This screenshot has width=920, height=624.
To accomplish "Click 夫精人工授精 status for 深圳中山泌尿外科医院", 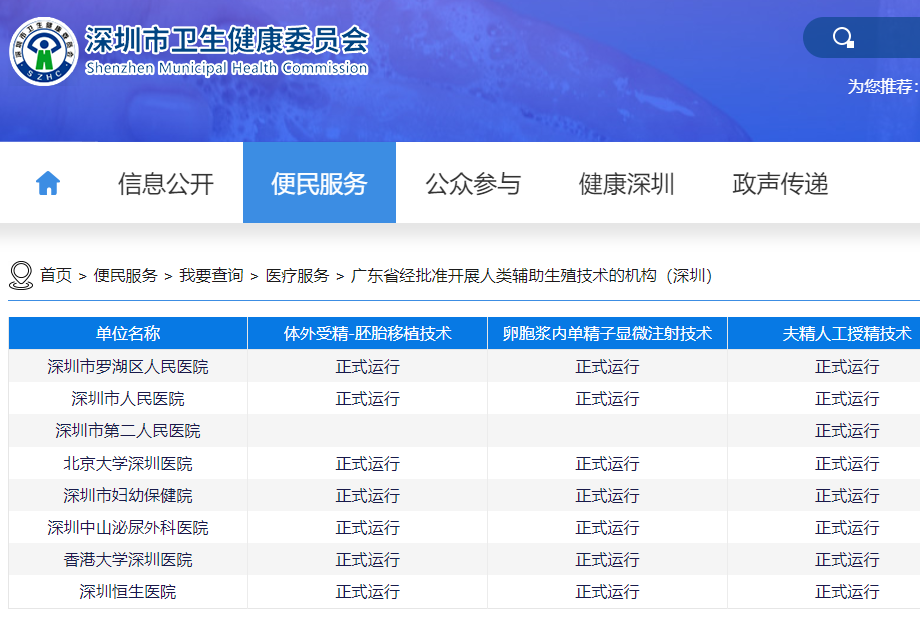I will click(847, 528).
